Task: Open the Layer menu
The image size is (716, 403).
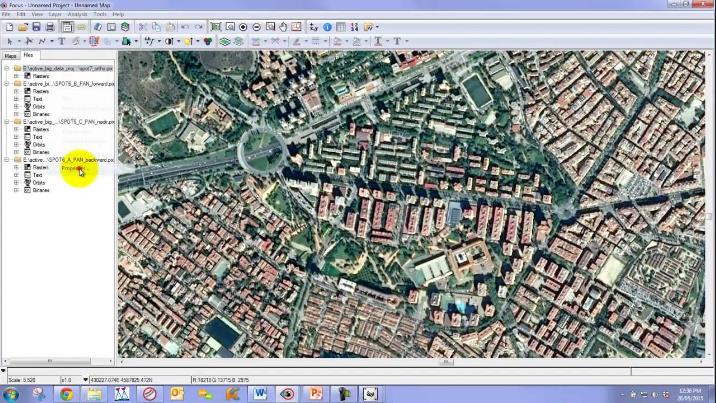Action: click(x=55, y=14)
